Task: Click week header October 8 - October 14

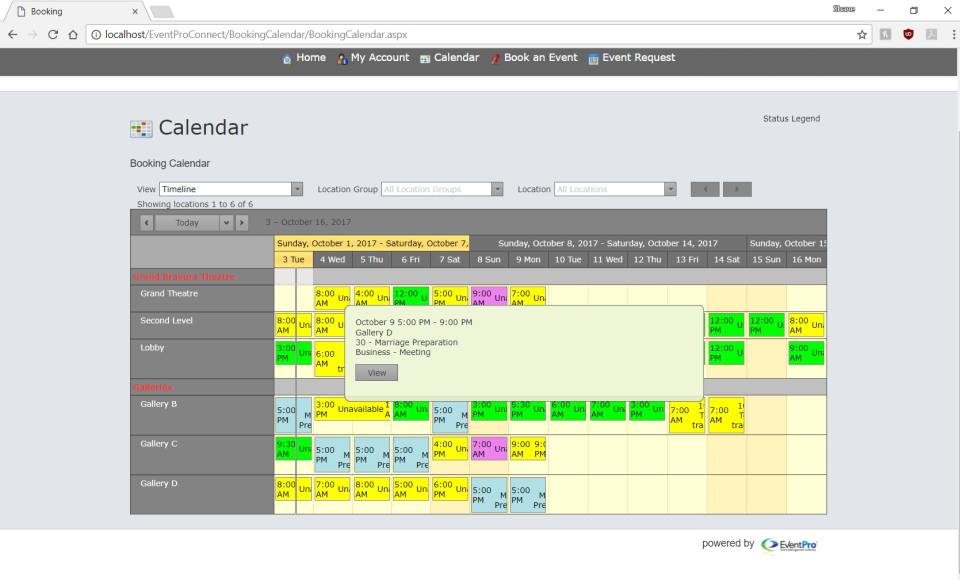Action: [607, 243]
